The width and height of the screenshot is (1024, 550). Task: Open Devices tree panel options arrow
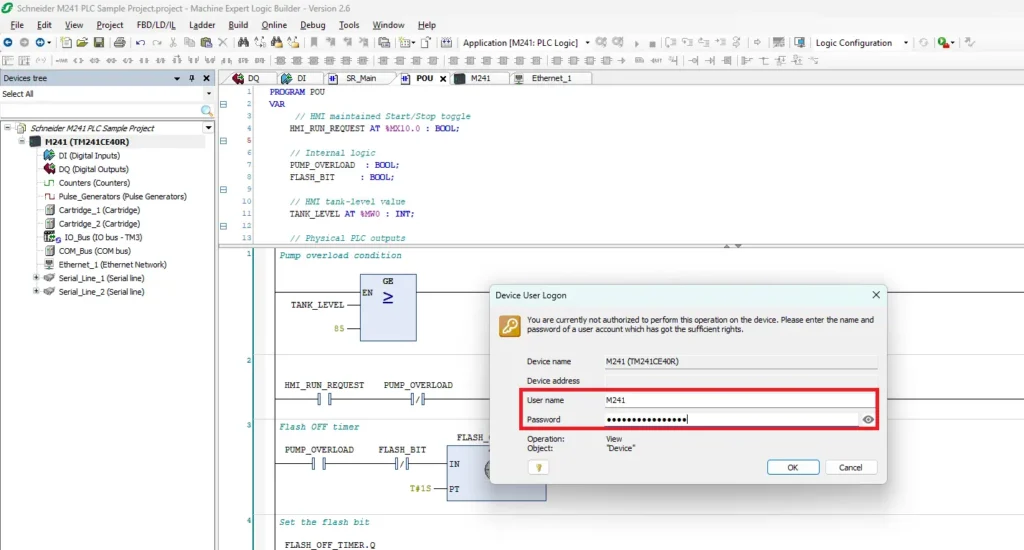click(176, 78)
